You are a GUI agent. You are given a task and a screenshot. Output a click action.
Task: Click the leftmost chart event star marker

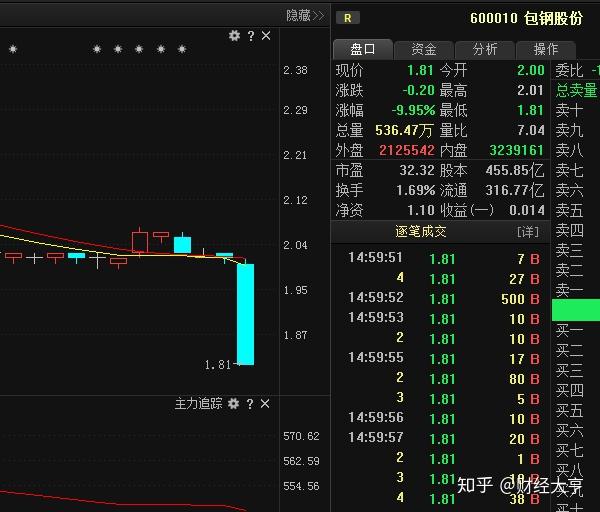click(13, 49)
